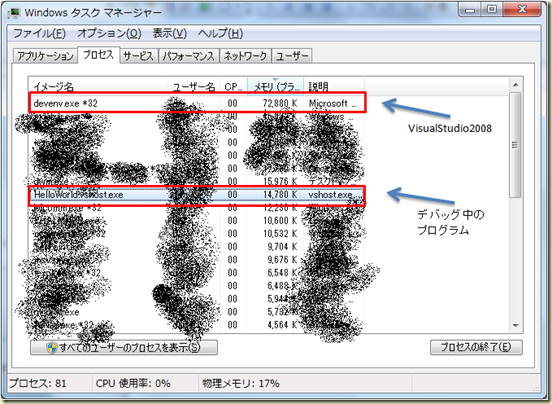The height and width of the screenshot is (404, 552).
Task: Click the scrollbar down arrow
Action: 515,326
